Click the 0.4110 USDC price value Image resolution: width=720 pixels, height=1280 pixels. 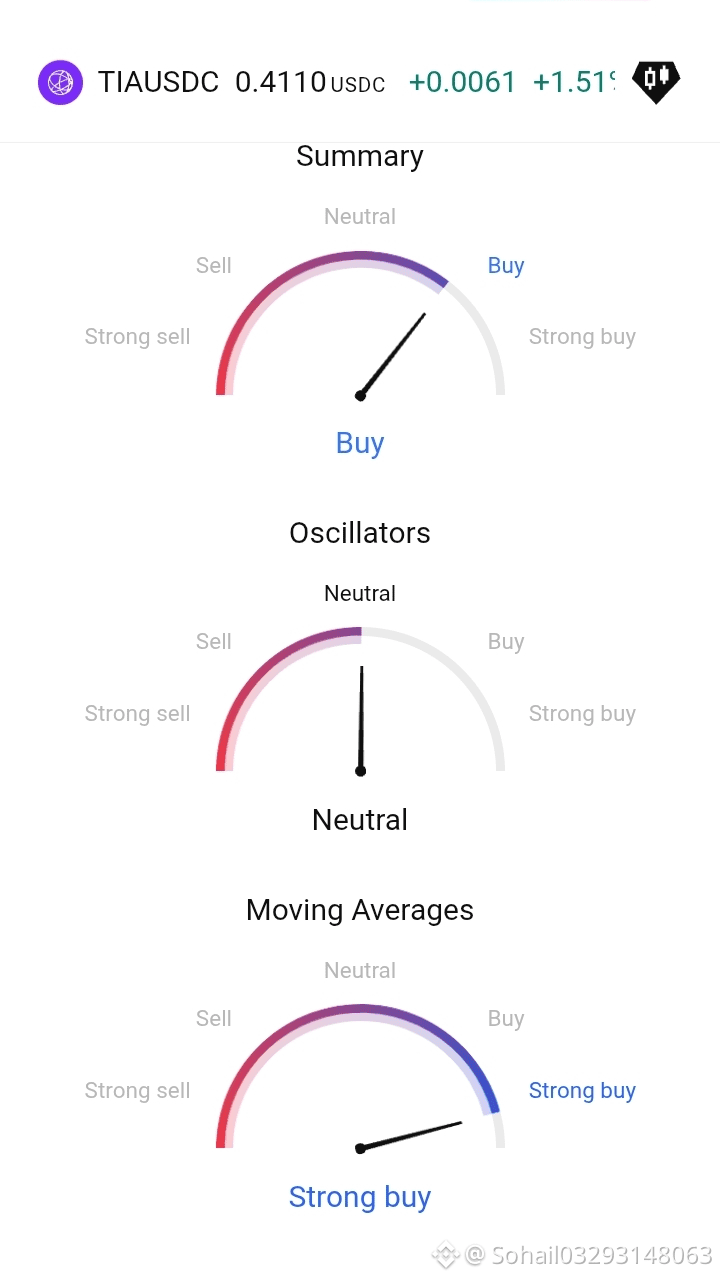coord(310,82)
